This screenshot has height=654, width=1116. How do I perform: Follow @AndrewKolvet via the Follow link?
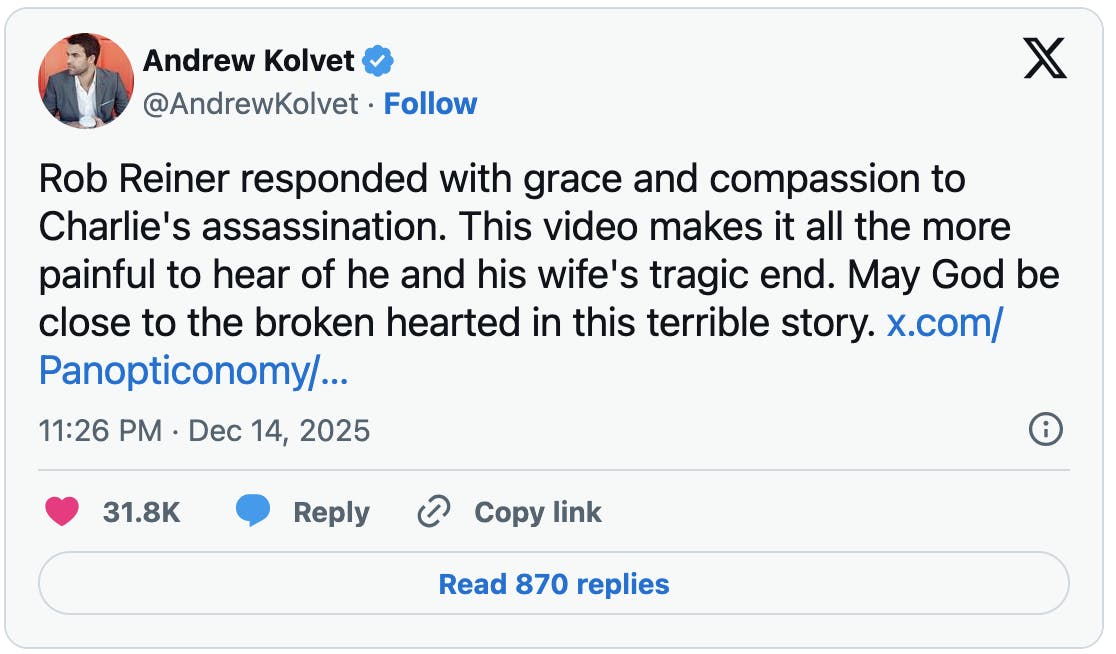pos(431,103)
